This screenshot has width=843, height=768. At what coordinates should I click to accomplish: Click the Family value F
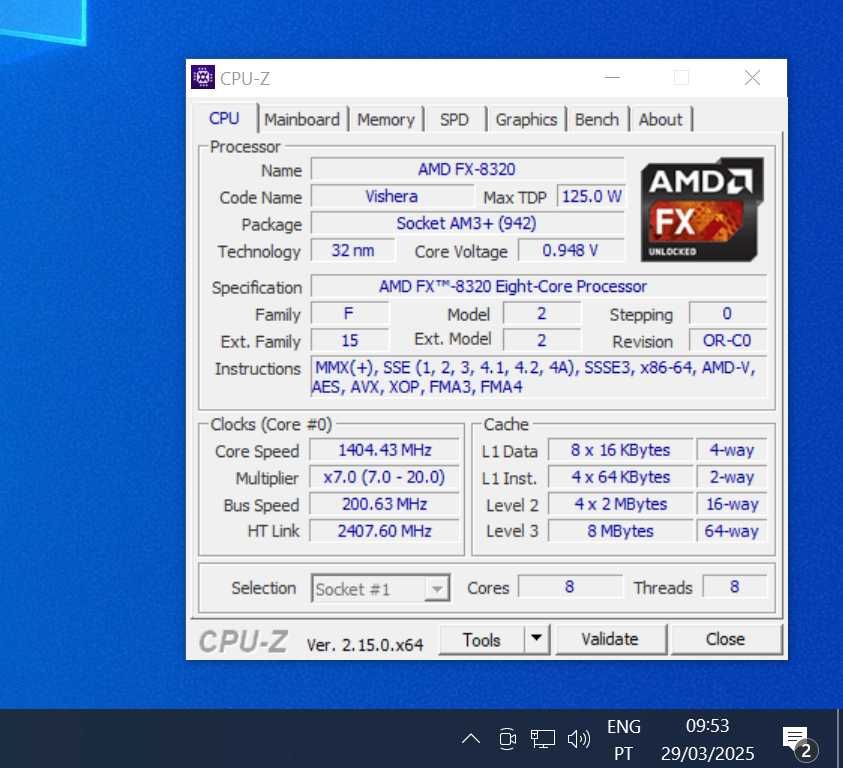pos(349,313)
